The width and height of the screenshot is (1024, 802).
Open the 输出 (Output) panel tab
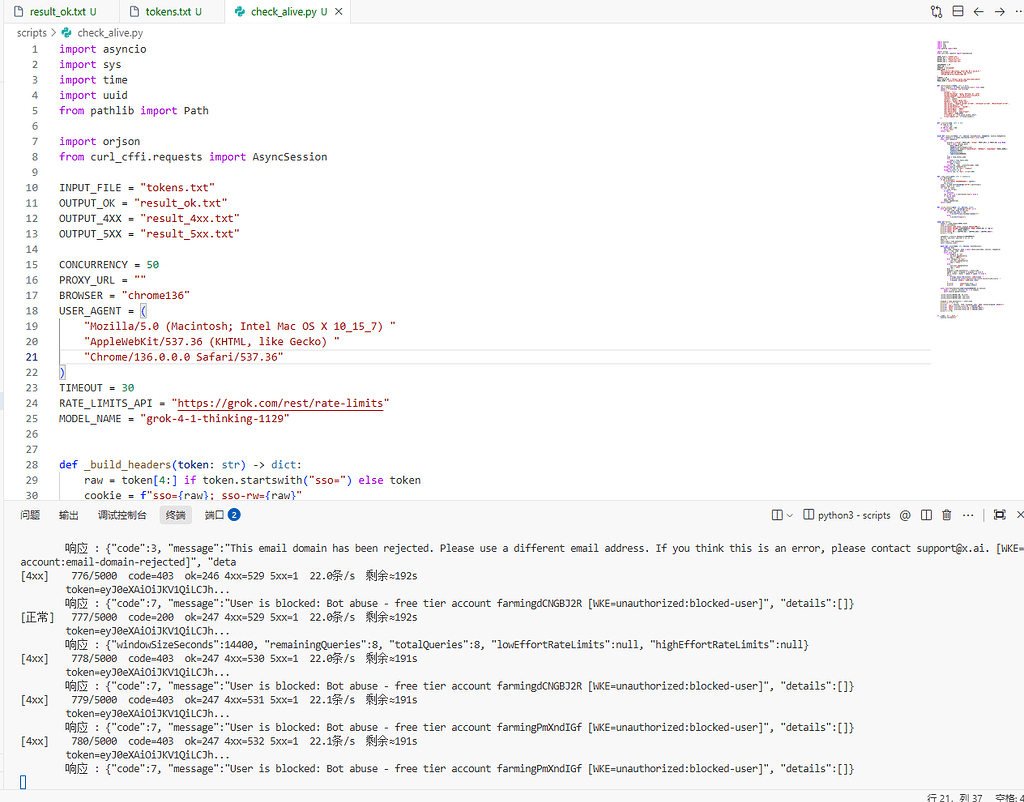[69, 515]
